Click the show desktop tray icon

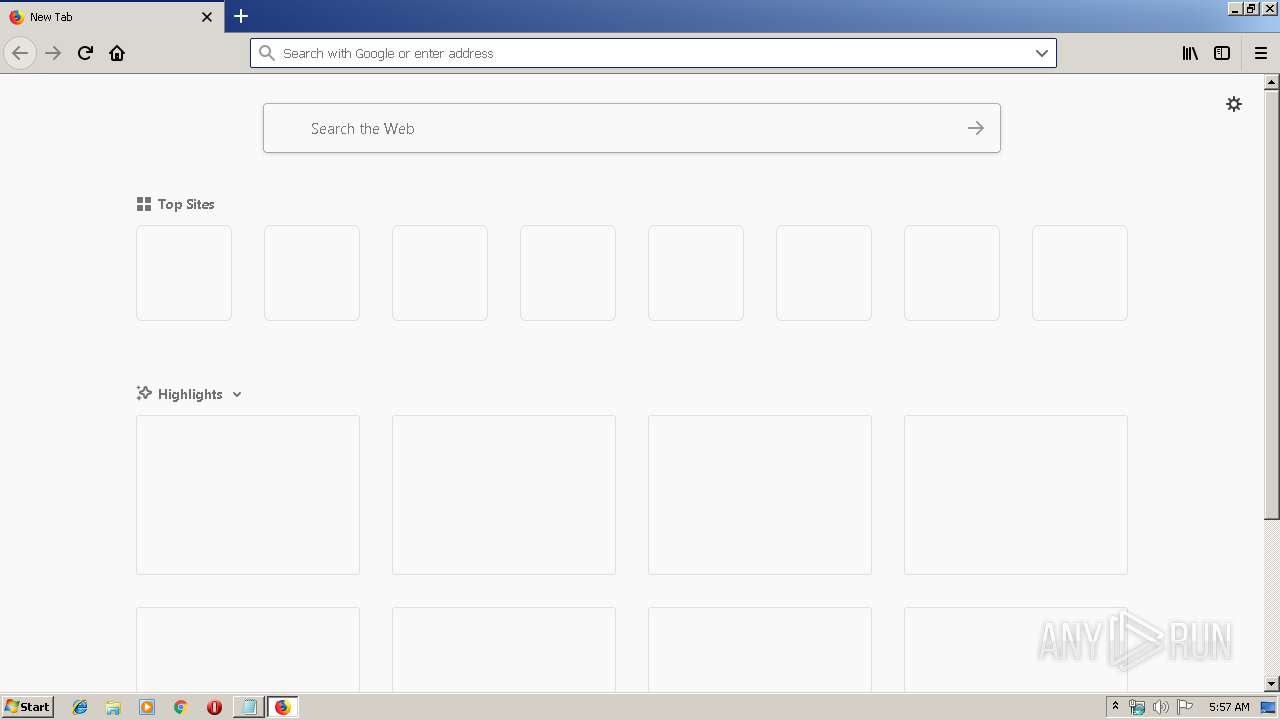click(x=1268, y=707)
